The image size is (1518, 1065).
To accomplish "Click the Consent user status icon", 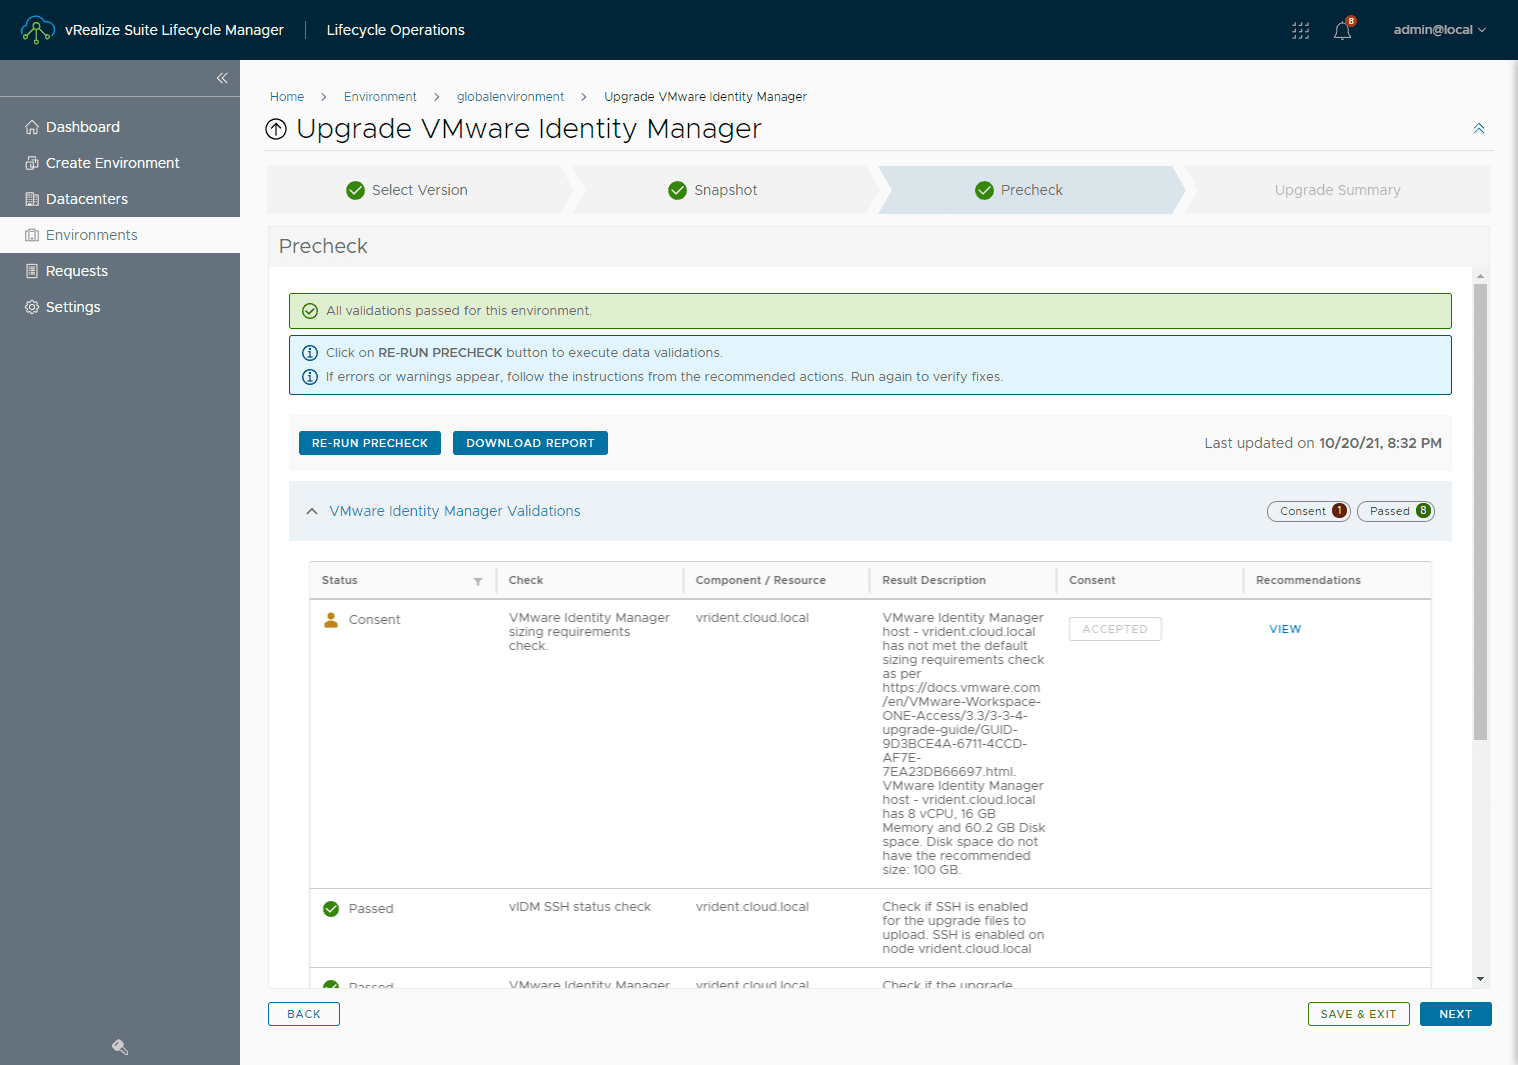I will (x=331, y=620).
